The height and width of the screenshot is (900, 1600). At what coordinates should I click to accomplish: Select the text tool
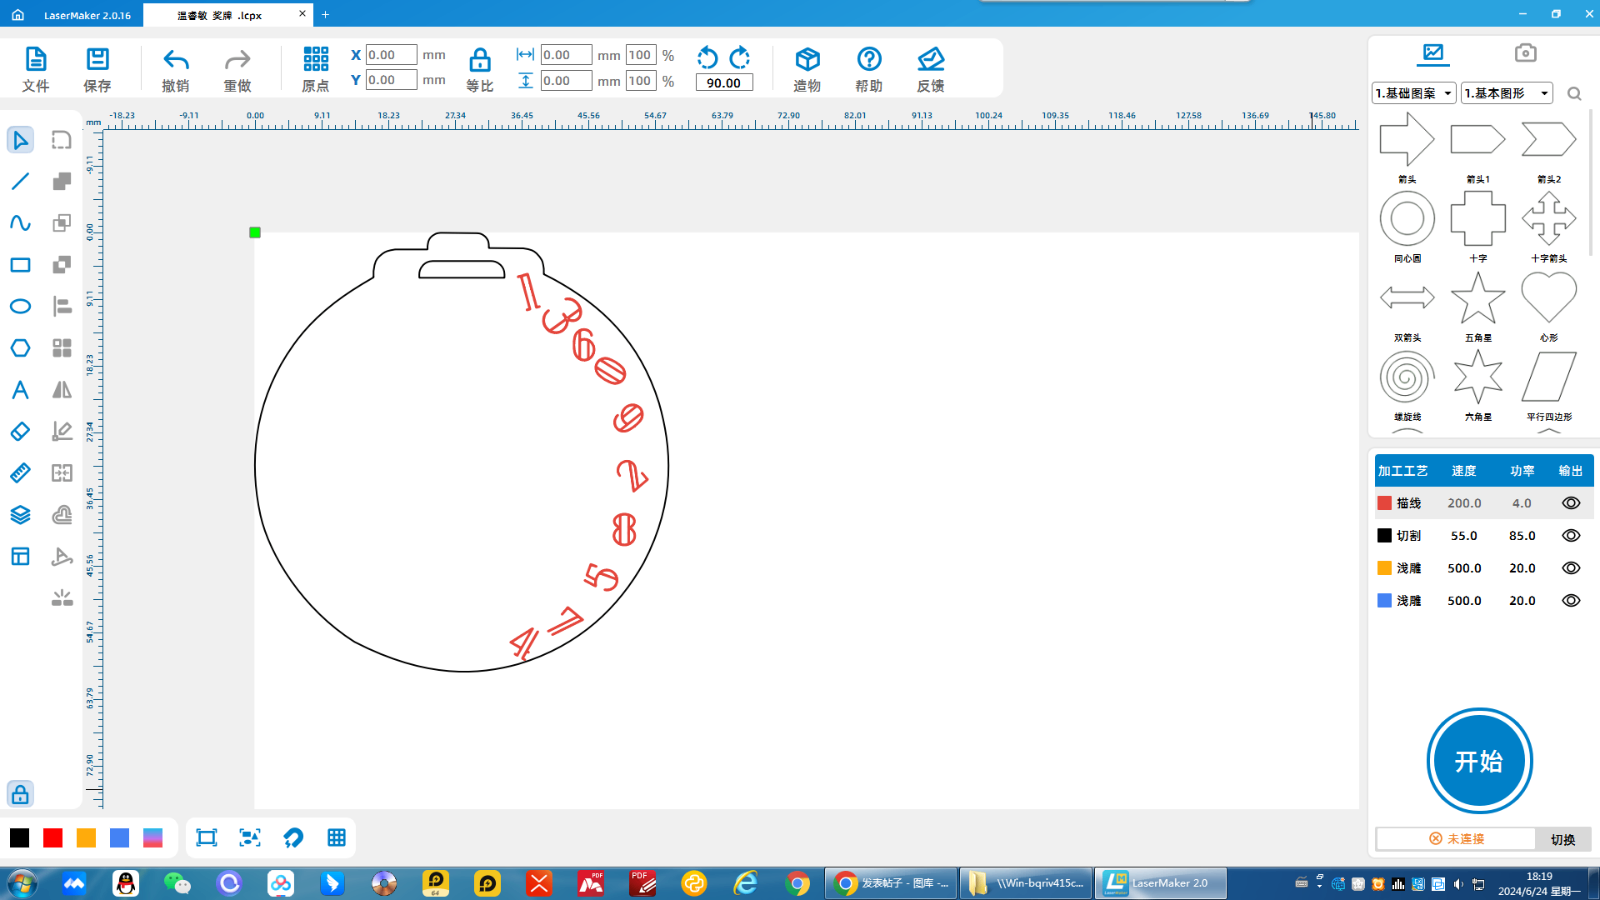pyautogui.click(x=20, y=390)
